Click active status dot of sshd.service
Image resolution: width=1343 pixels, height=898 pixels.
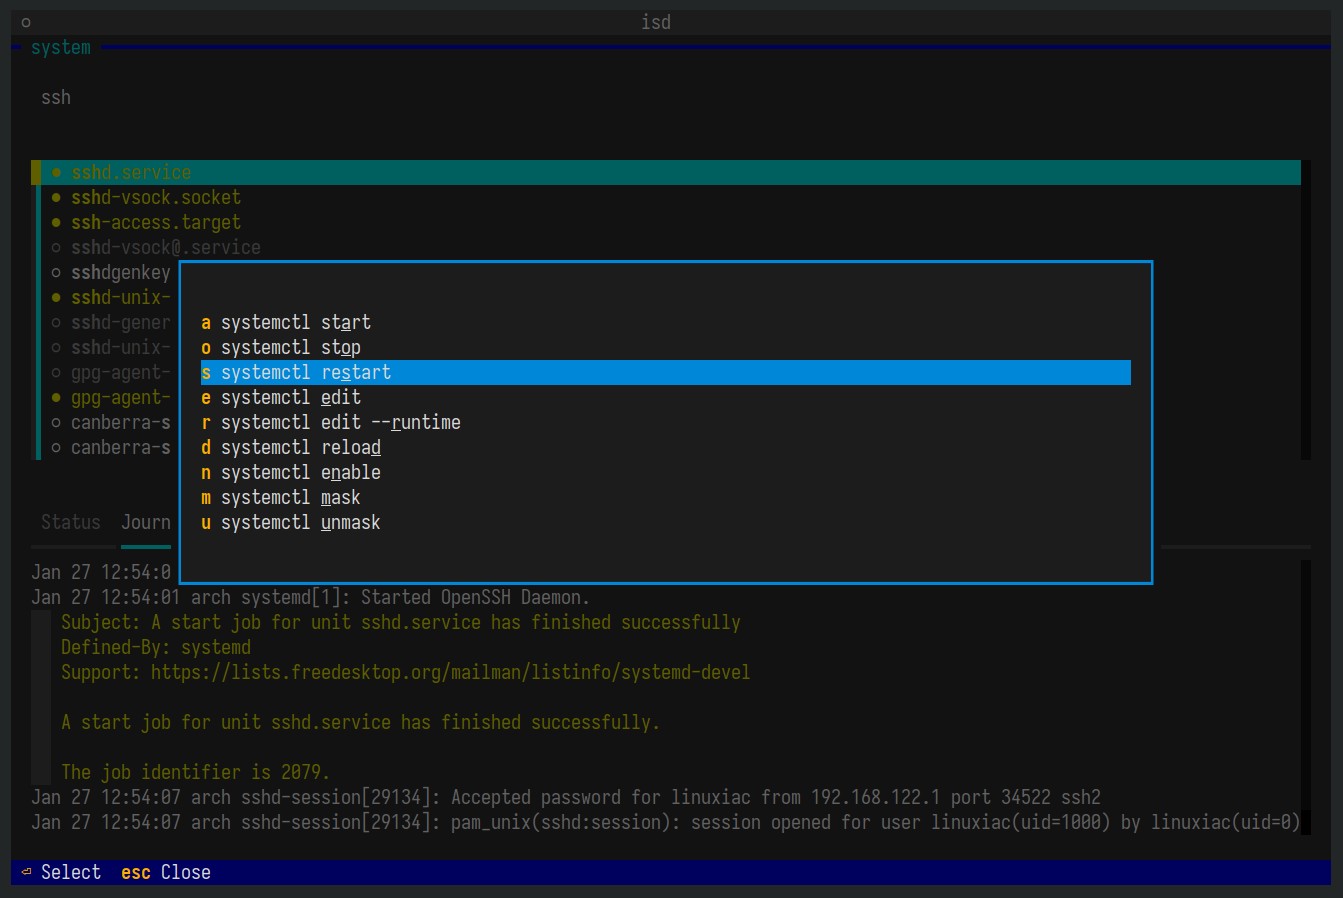point(56,172)
